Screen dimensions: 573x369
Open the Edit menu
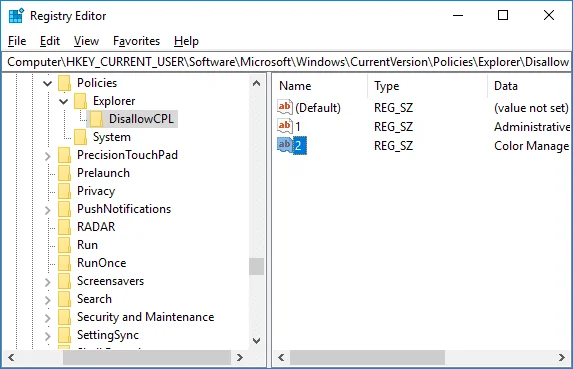(x=50, y=41)
